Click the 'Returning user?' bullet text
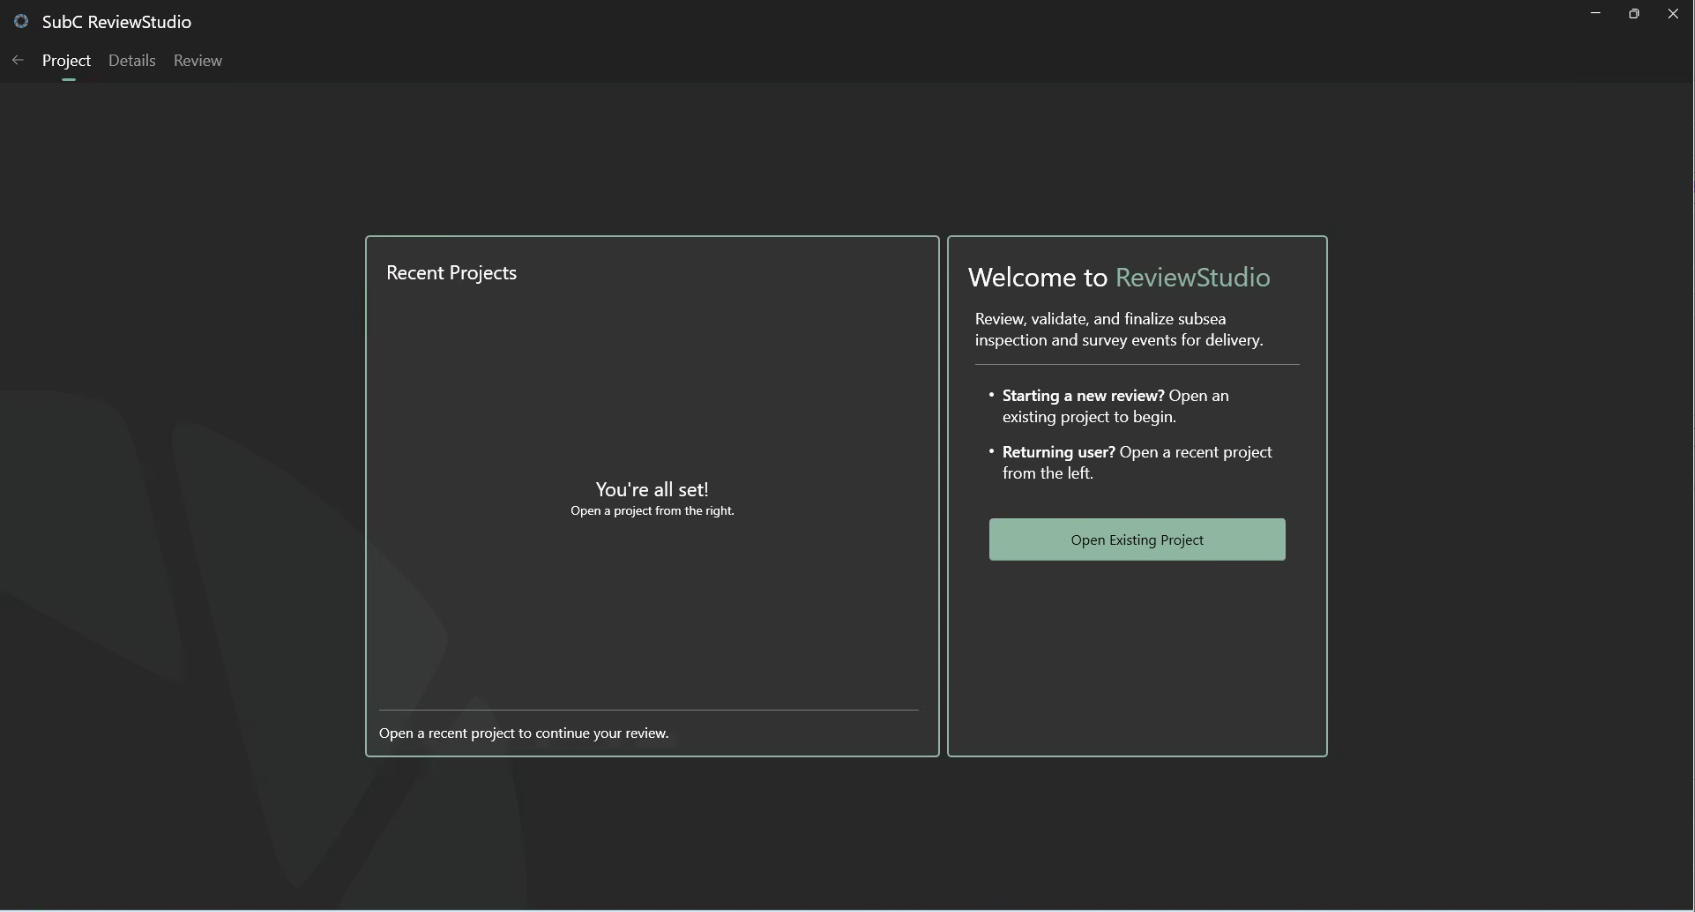Viewport: 1695px width, 912px height. [x=1137, y=463]
